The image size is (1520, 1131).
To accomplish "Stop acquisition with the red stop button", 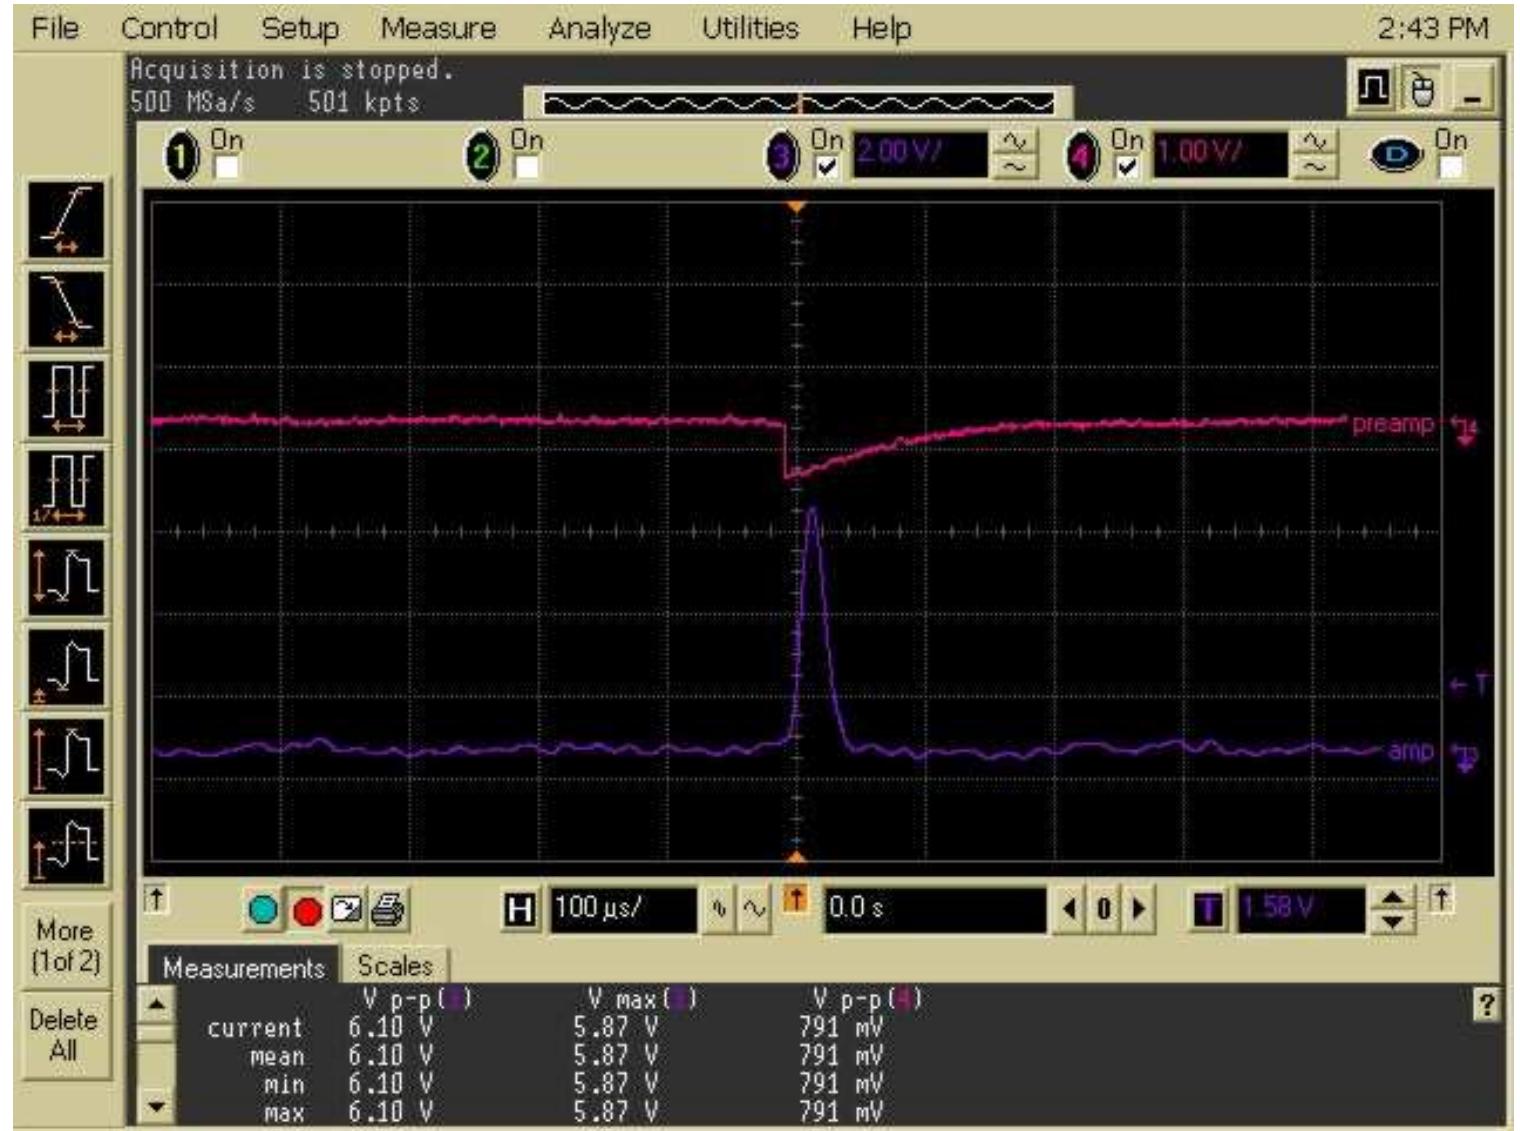I will click(307, 911).
